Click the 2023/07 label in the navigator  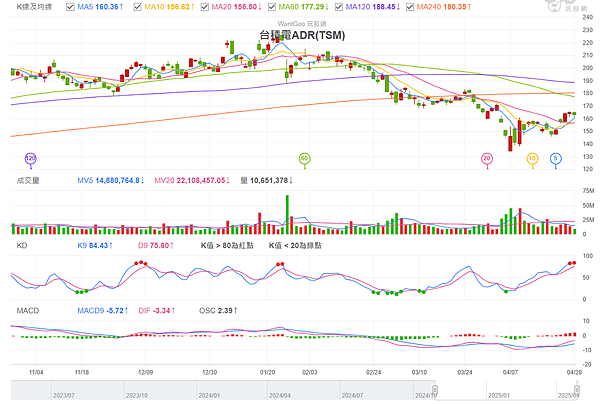(x=64, y=395)
